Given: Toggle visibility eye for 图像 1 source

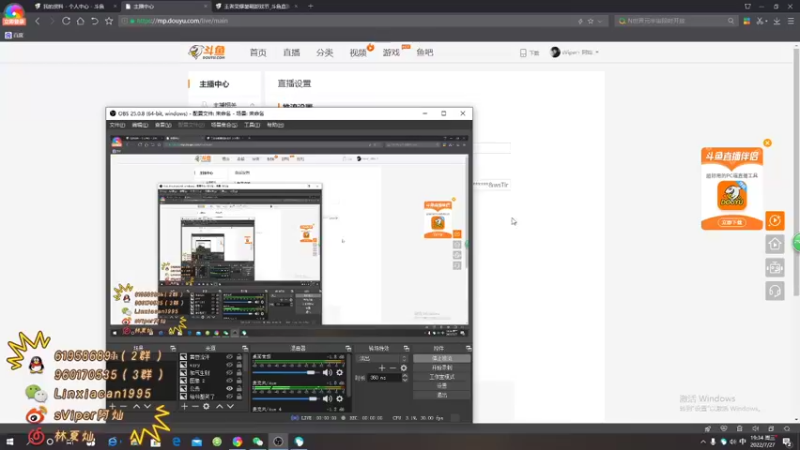Looking at the screenshot, I should click(x=229, y=381).
